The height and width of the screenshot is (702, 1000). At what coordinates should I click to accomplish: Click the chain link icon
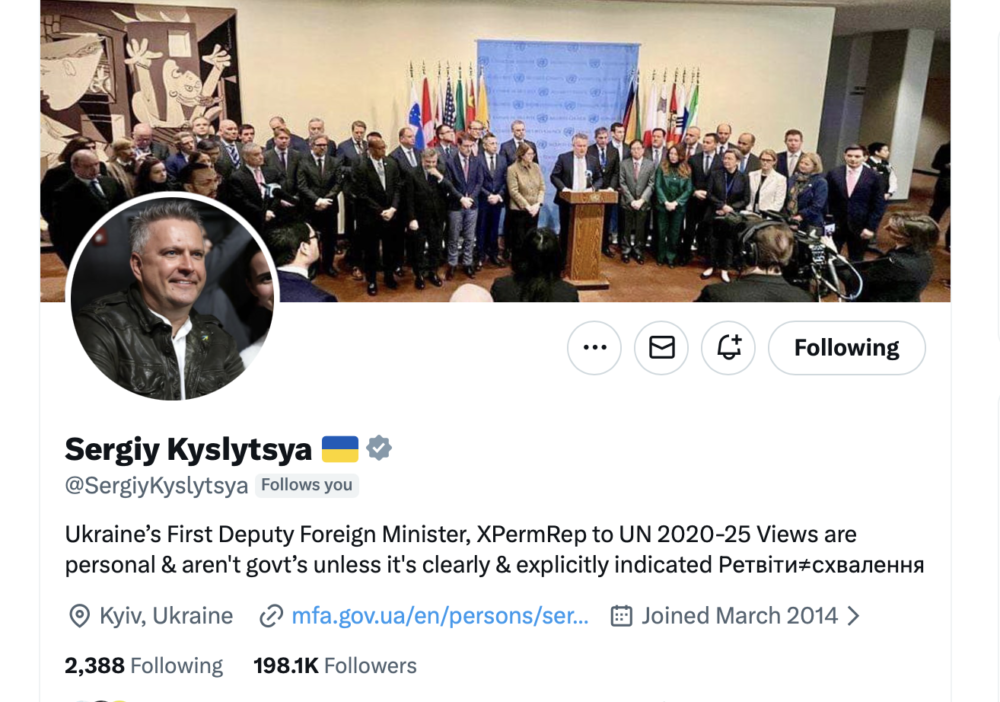(271, 616)
